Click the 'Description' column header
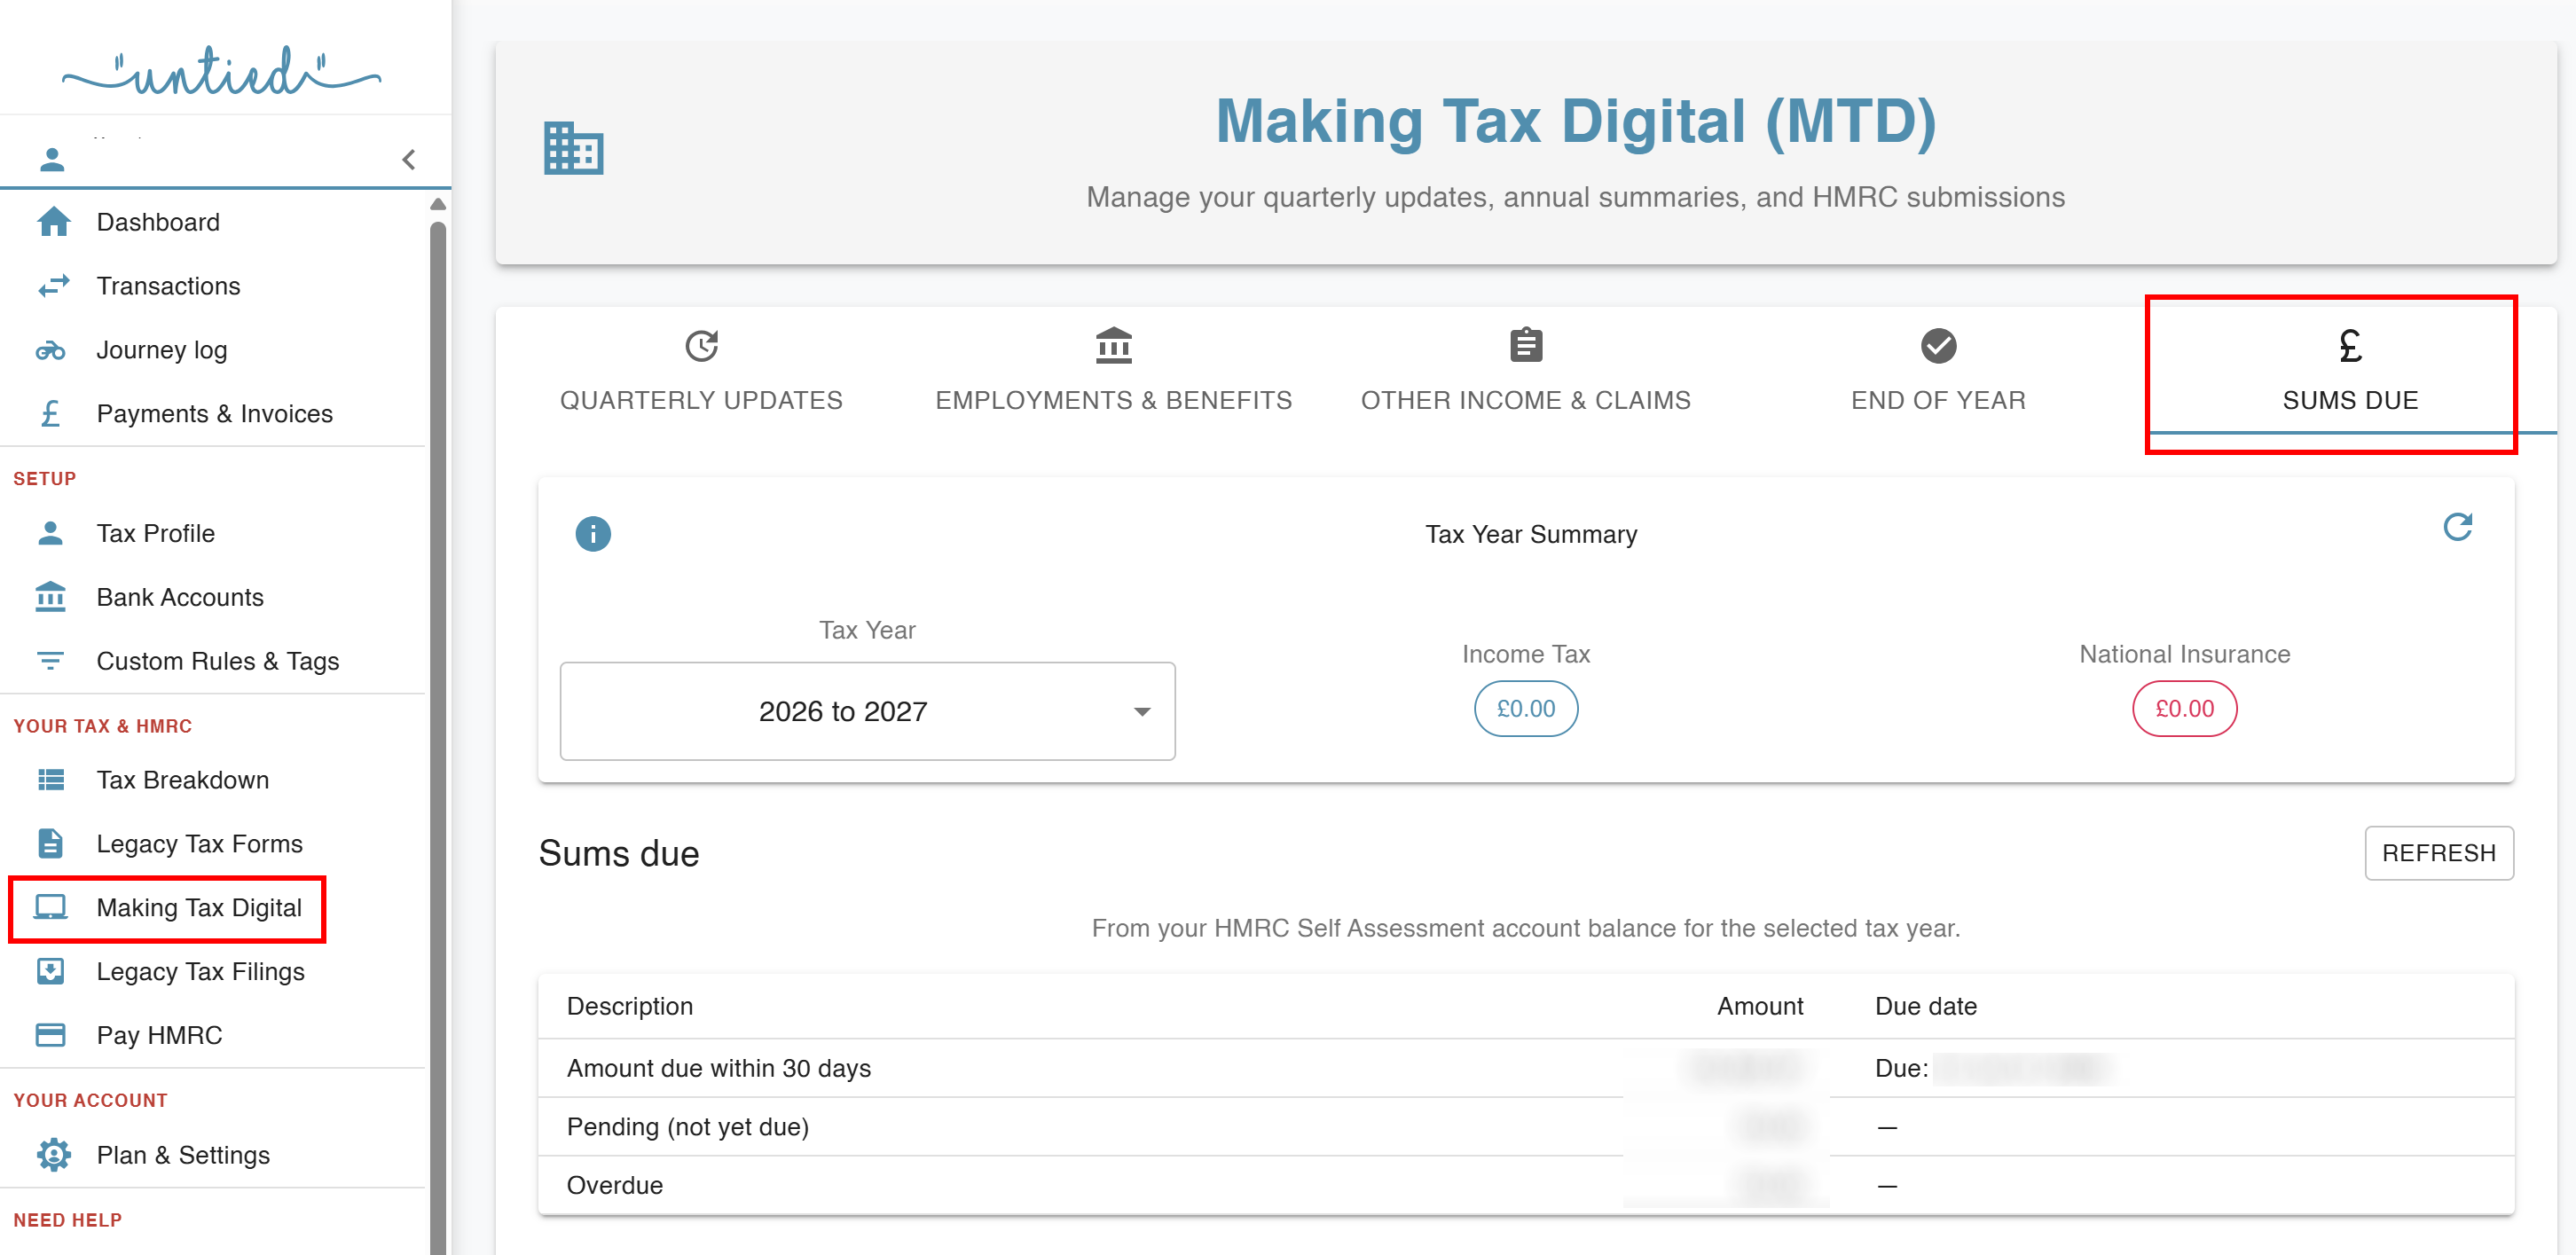2576x1255 pixels. click(x=629, y=1006)
